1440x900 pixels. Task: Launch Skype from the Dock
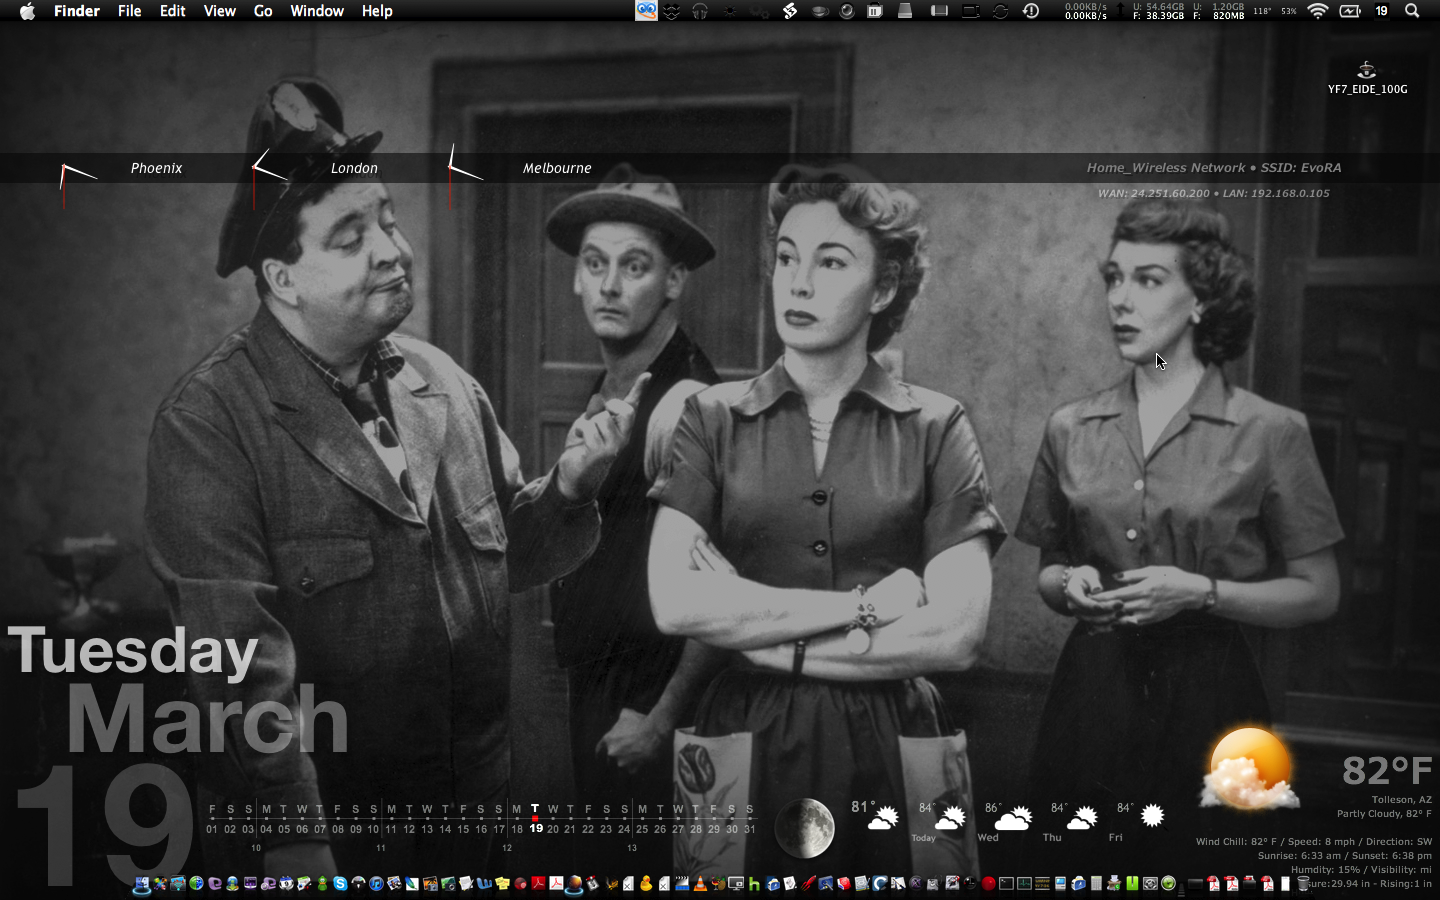pyautogui.click(x=341, y=884)
